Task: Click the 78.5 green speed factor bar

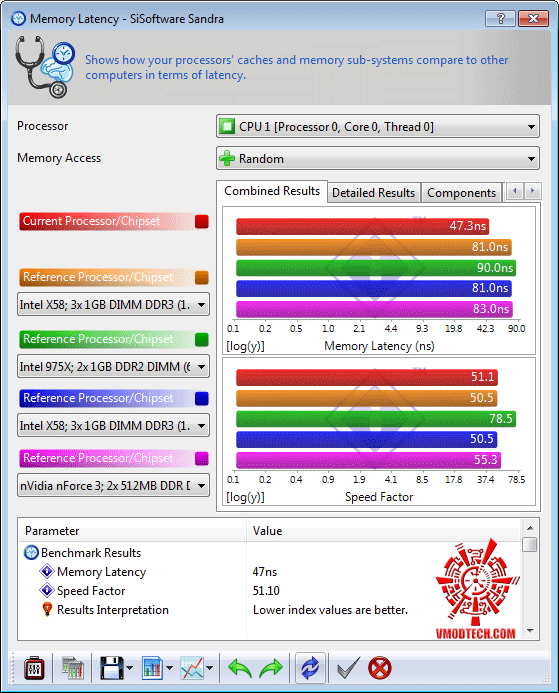Action: [x=376, y=418]
